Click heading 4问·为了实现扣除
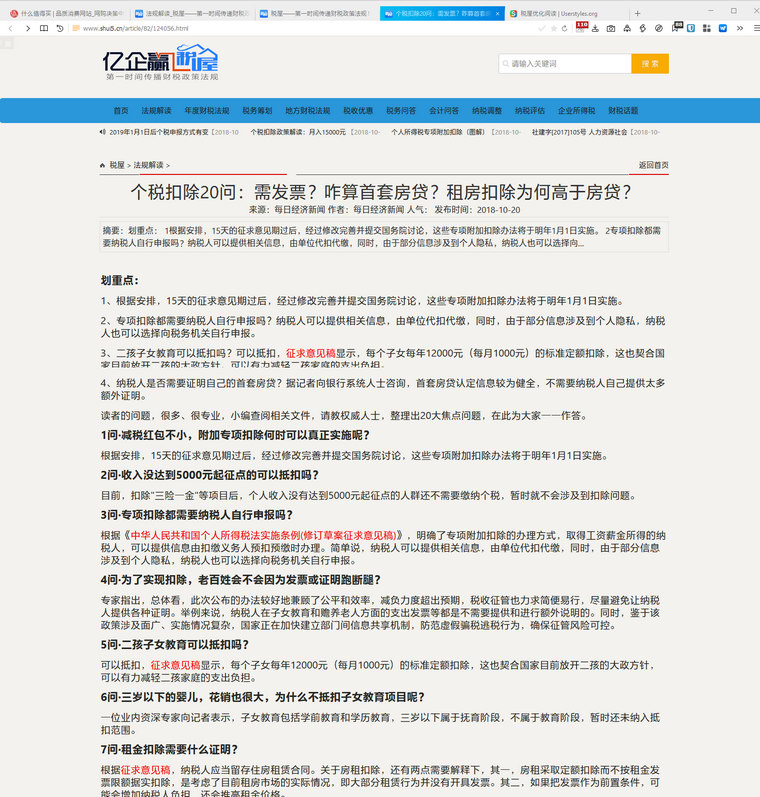 pos(240,580)
